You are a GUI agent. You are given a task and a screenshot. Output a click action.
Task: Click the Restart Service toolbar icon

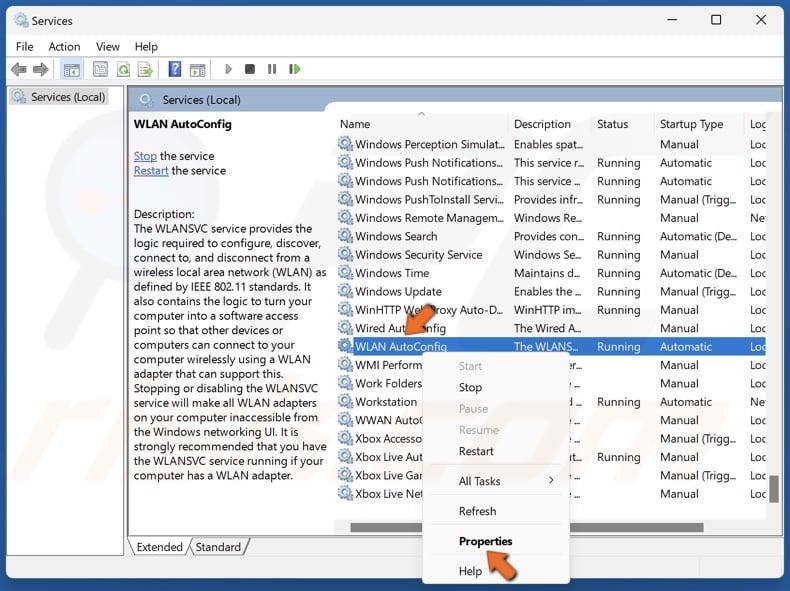[295, 69]
